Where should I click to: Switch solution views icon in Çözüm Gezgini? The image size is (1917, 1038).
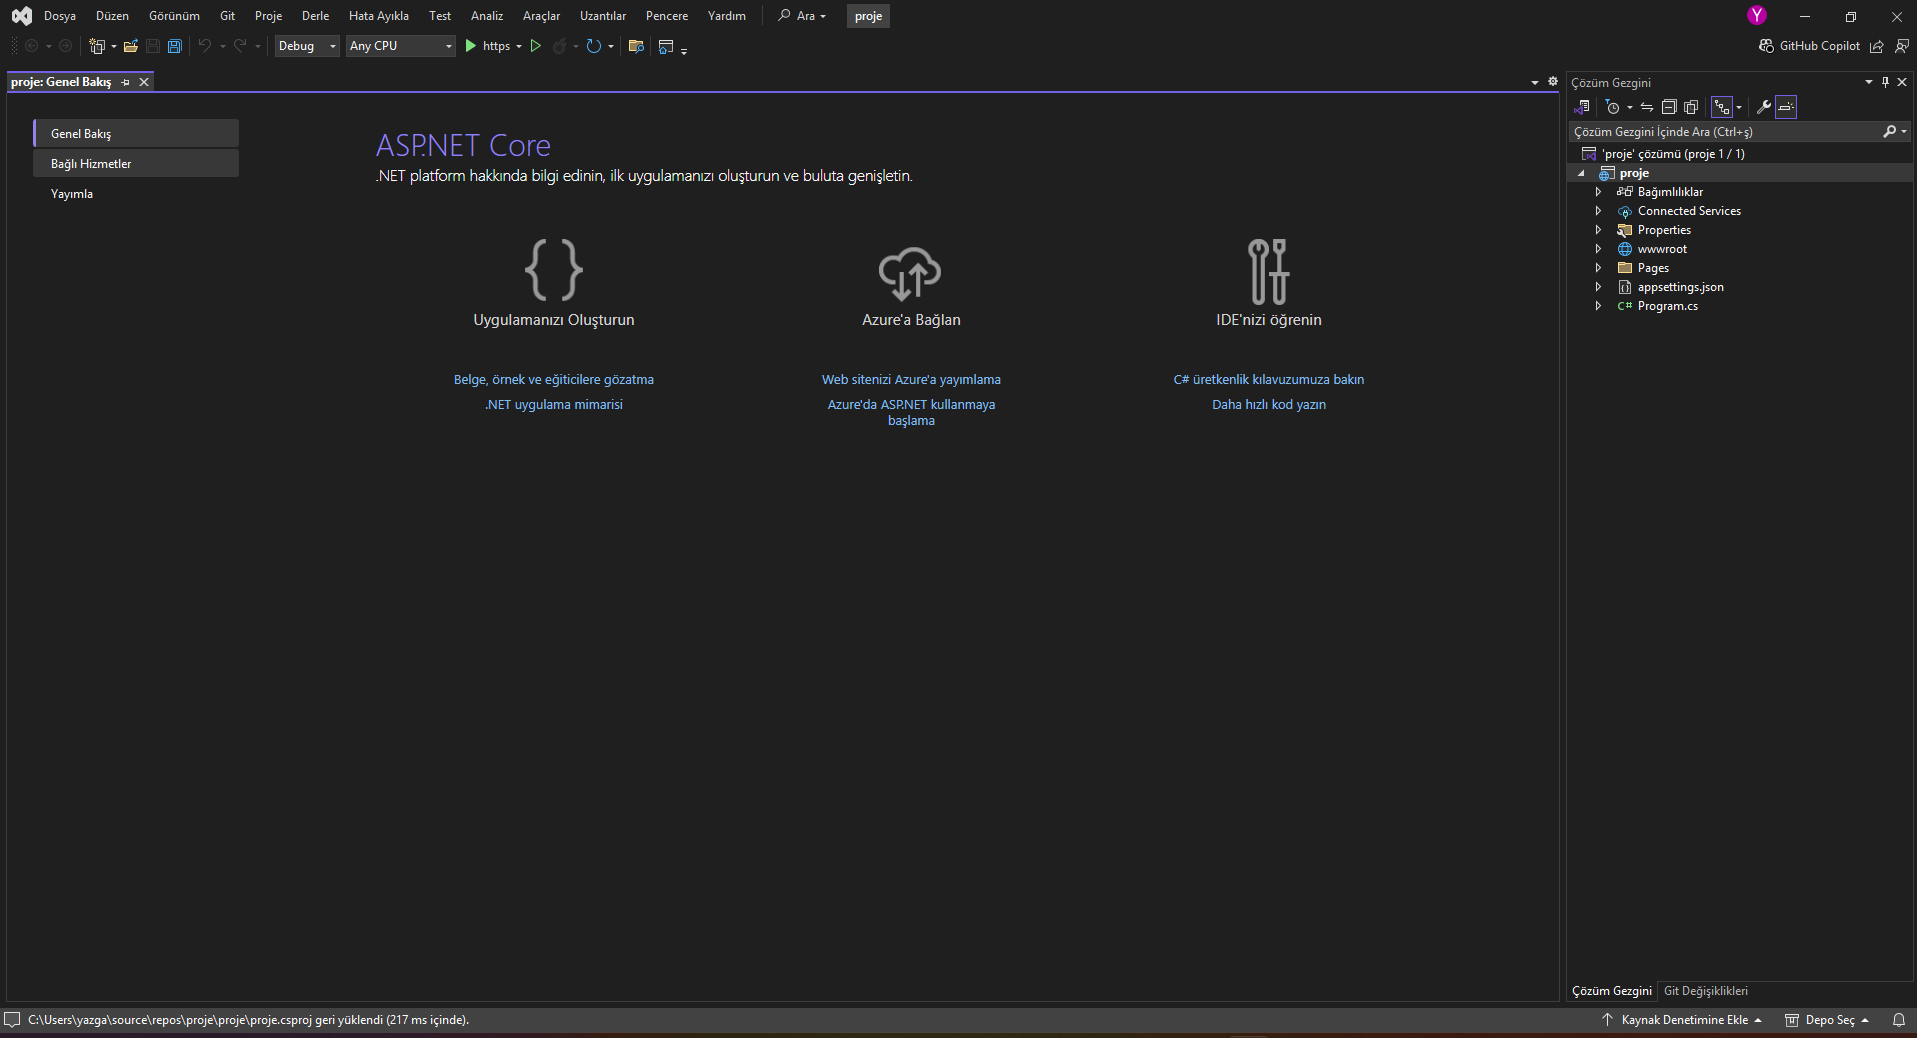pos(1582,107)
